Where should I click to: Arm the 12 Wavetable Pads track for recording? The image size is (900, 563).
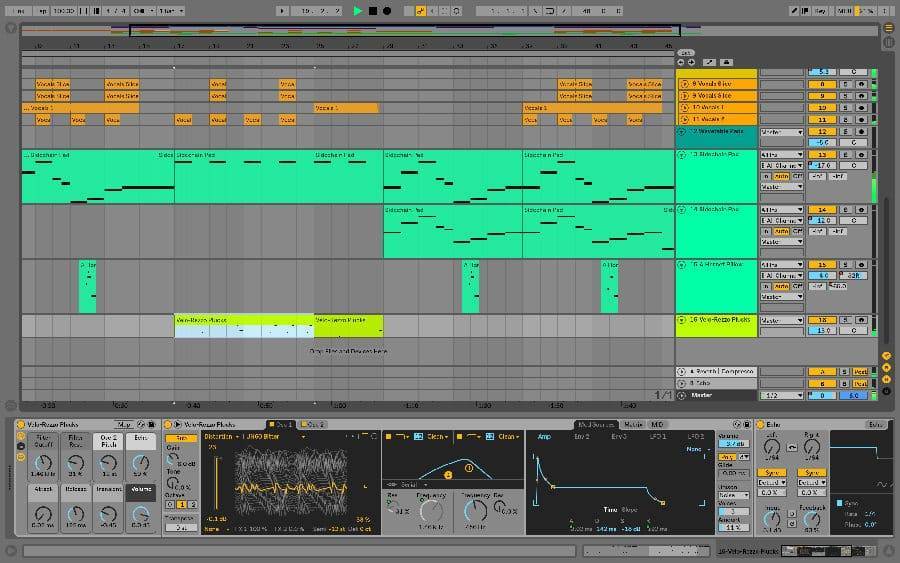861,131
